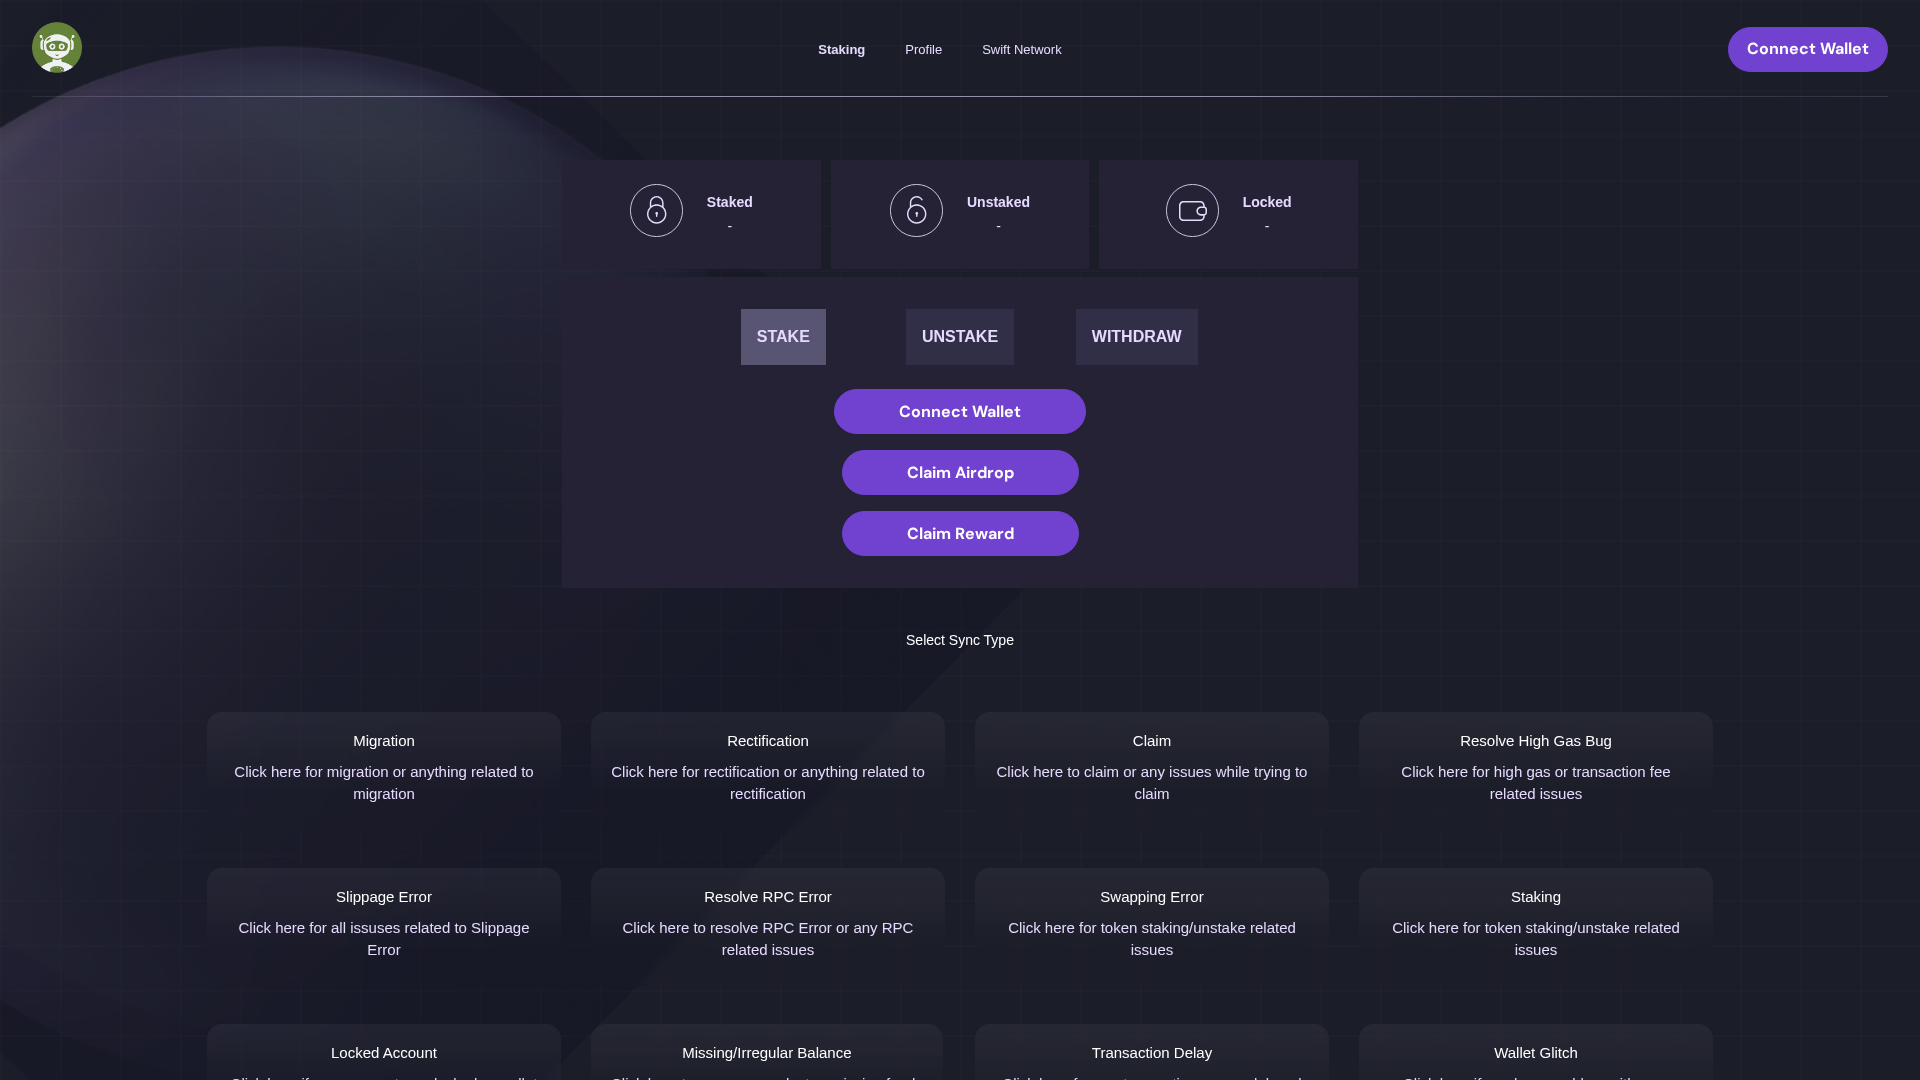Choose the Locked Account card
Screen dimensions: 1920x1080
[x=384, y=1052]
